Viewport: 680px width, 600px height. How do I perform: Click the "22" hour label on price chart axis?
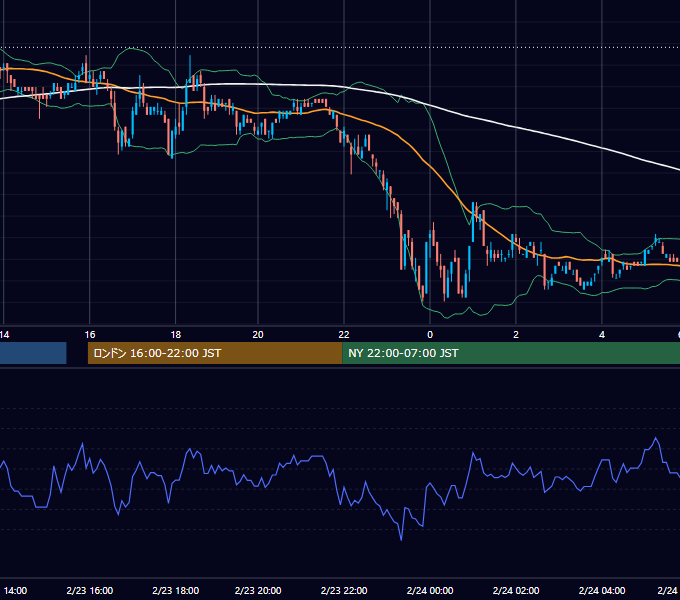tap(344, 335)
